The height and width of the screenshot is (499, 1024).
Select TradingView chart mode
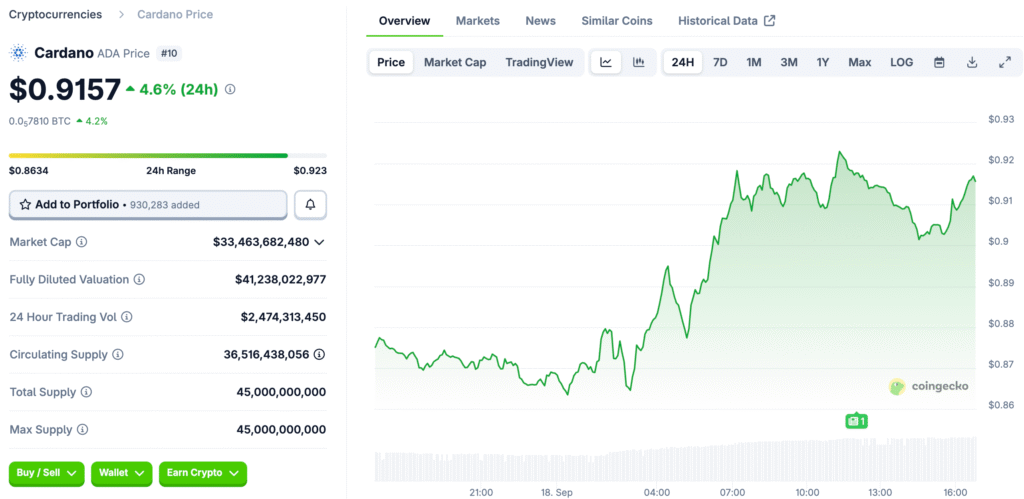(539, 63)
